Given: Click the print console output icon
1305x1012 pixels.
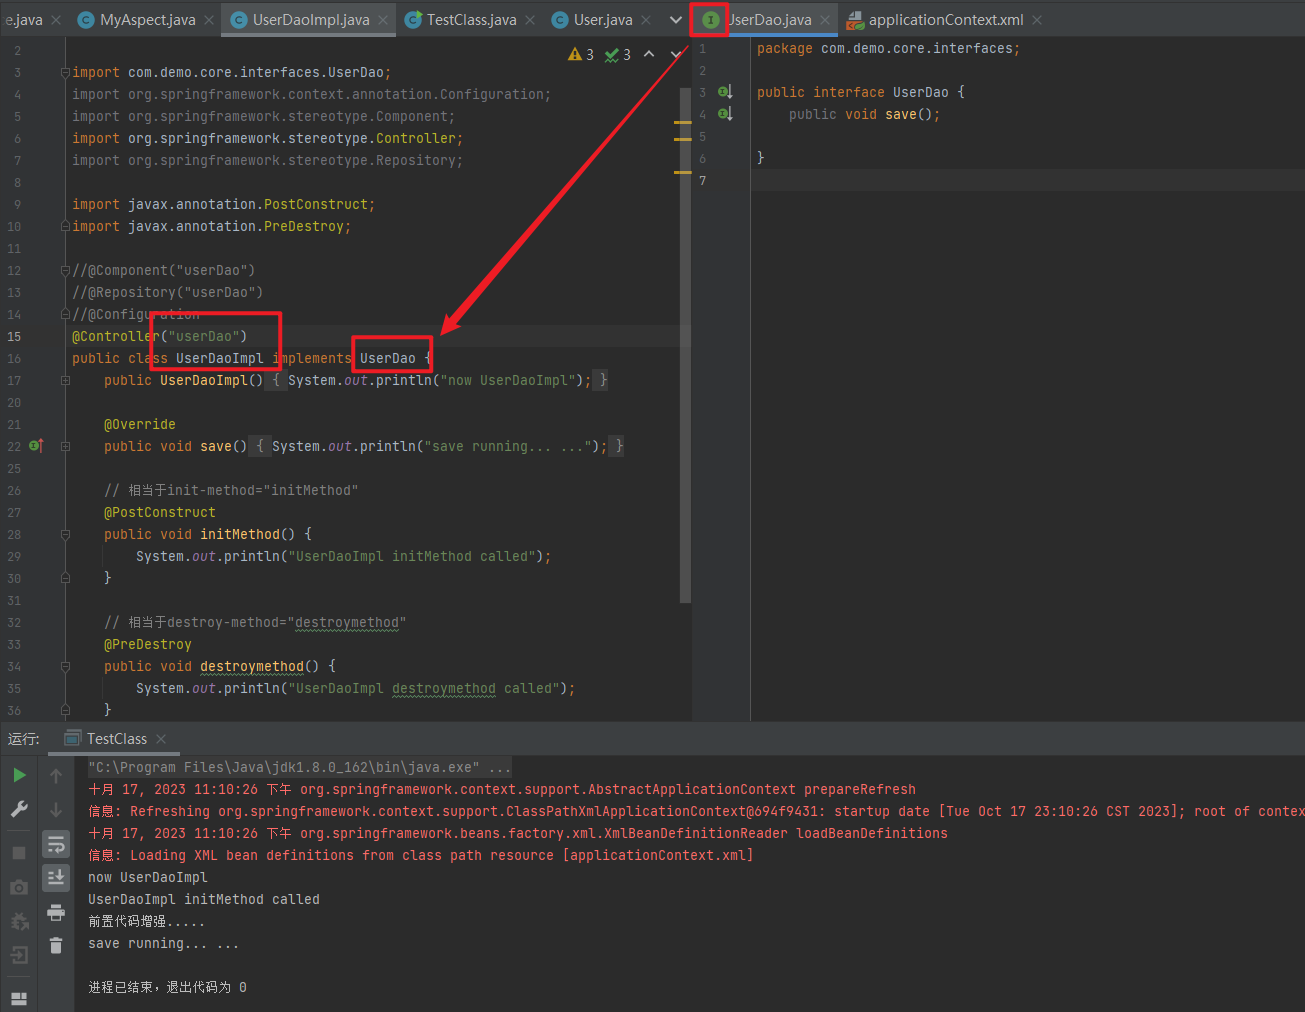Looking at the screenshot, I should point(56,912).
